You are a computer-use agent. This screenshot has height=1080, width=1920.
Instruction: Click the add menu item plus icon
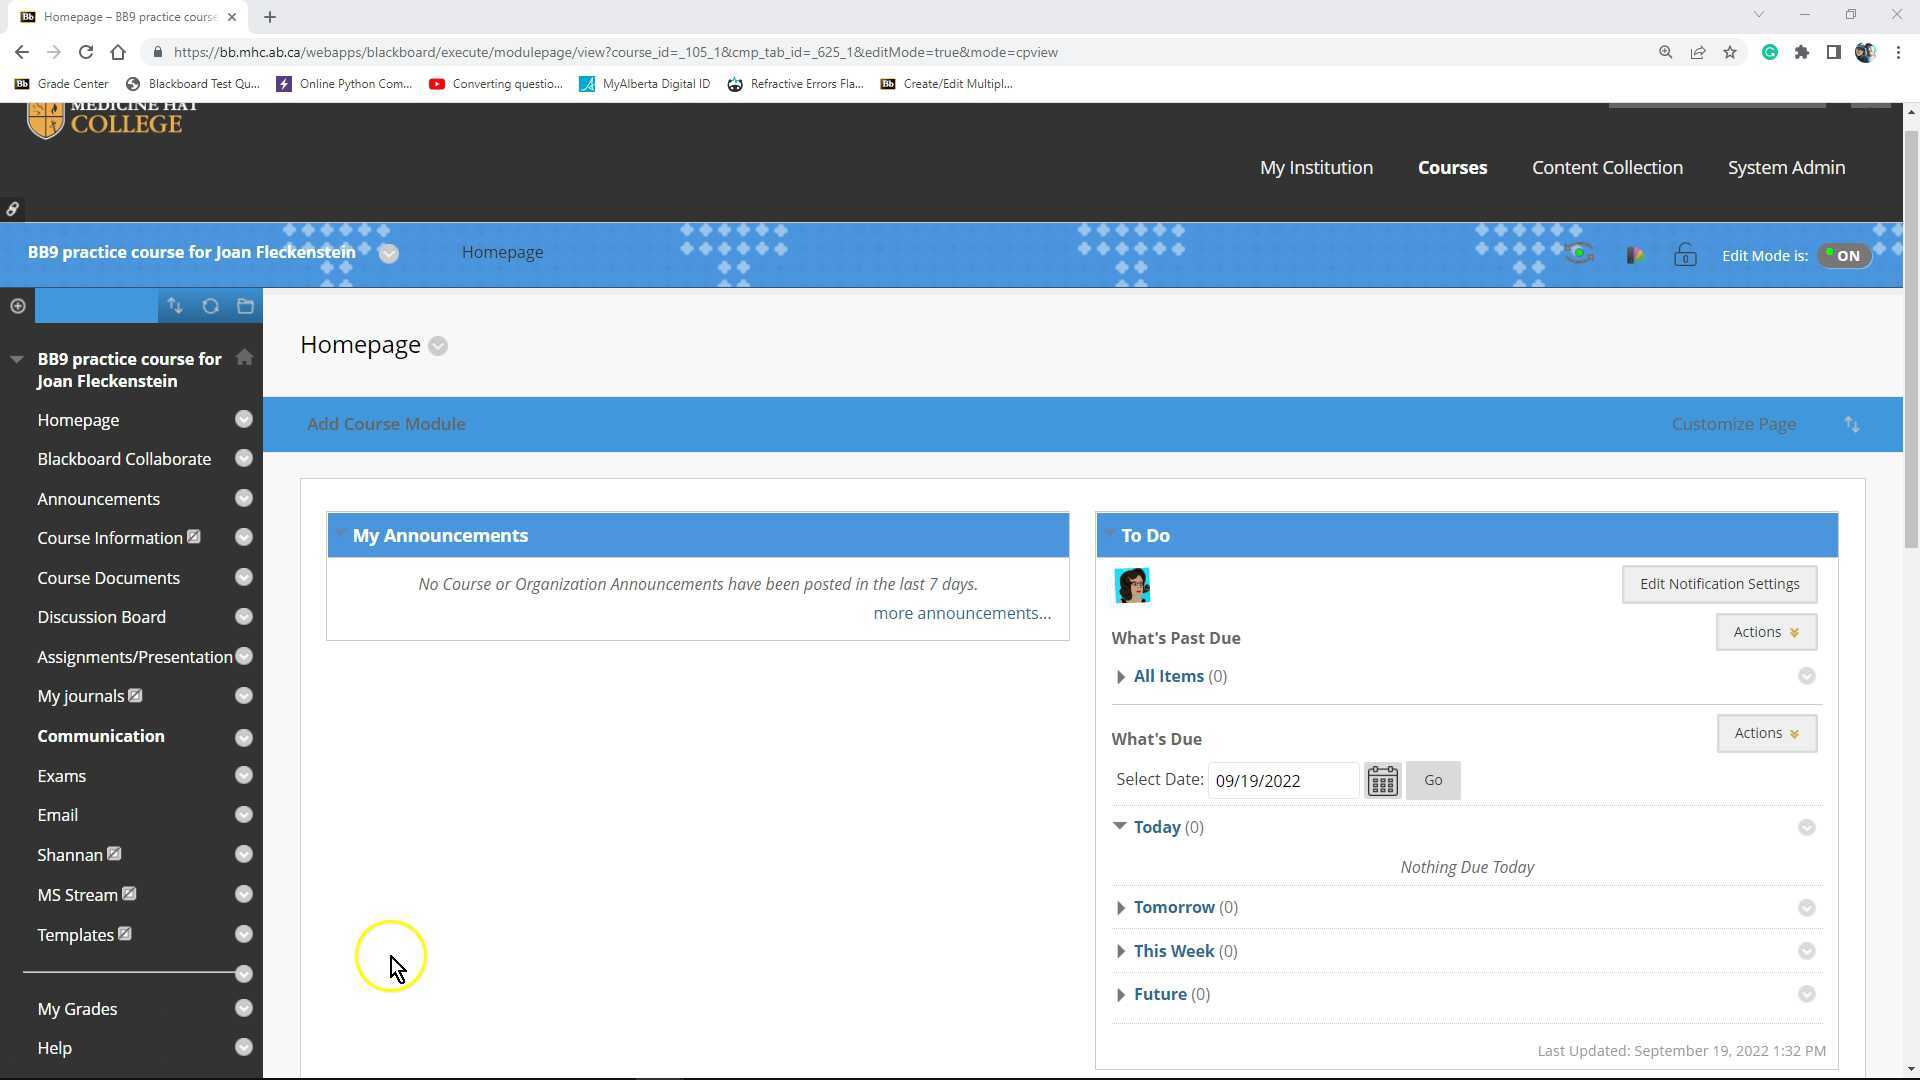(x=17, y=306)
